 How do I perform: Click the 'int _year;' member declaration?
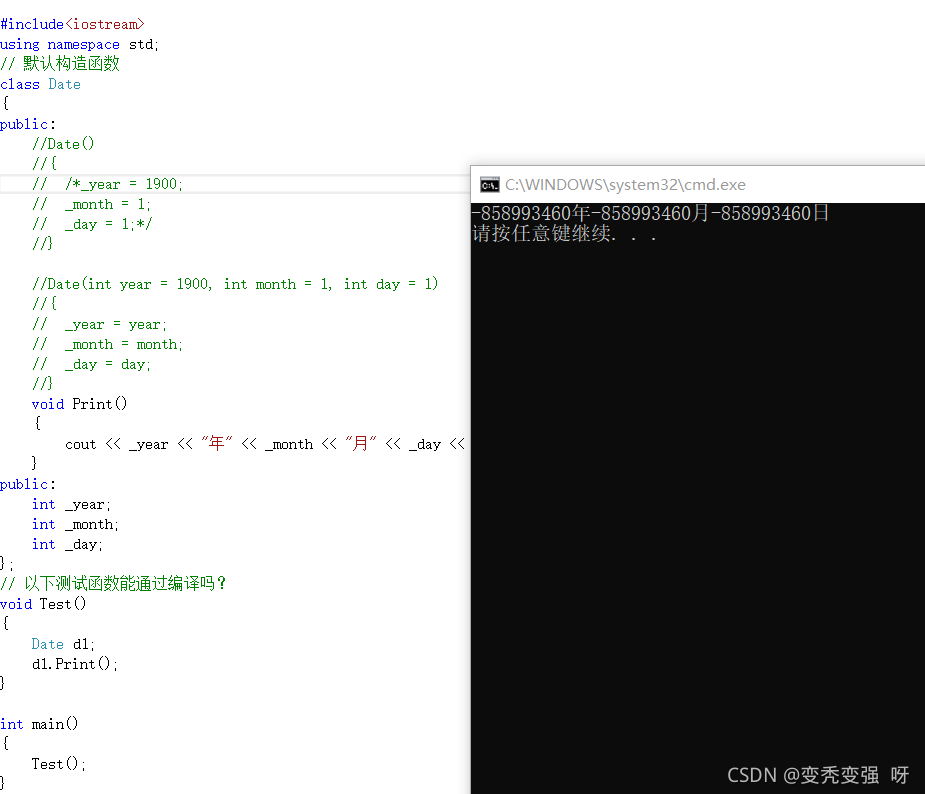[x=71, y=504]
